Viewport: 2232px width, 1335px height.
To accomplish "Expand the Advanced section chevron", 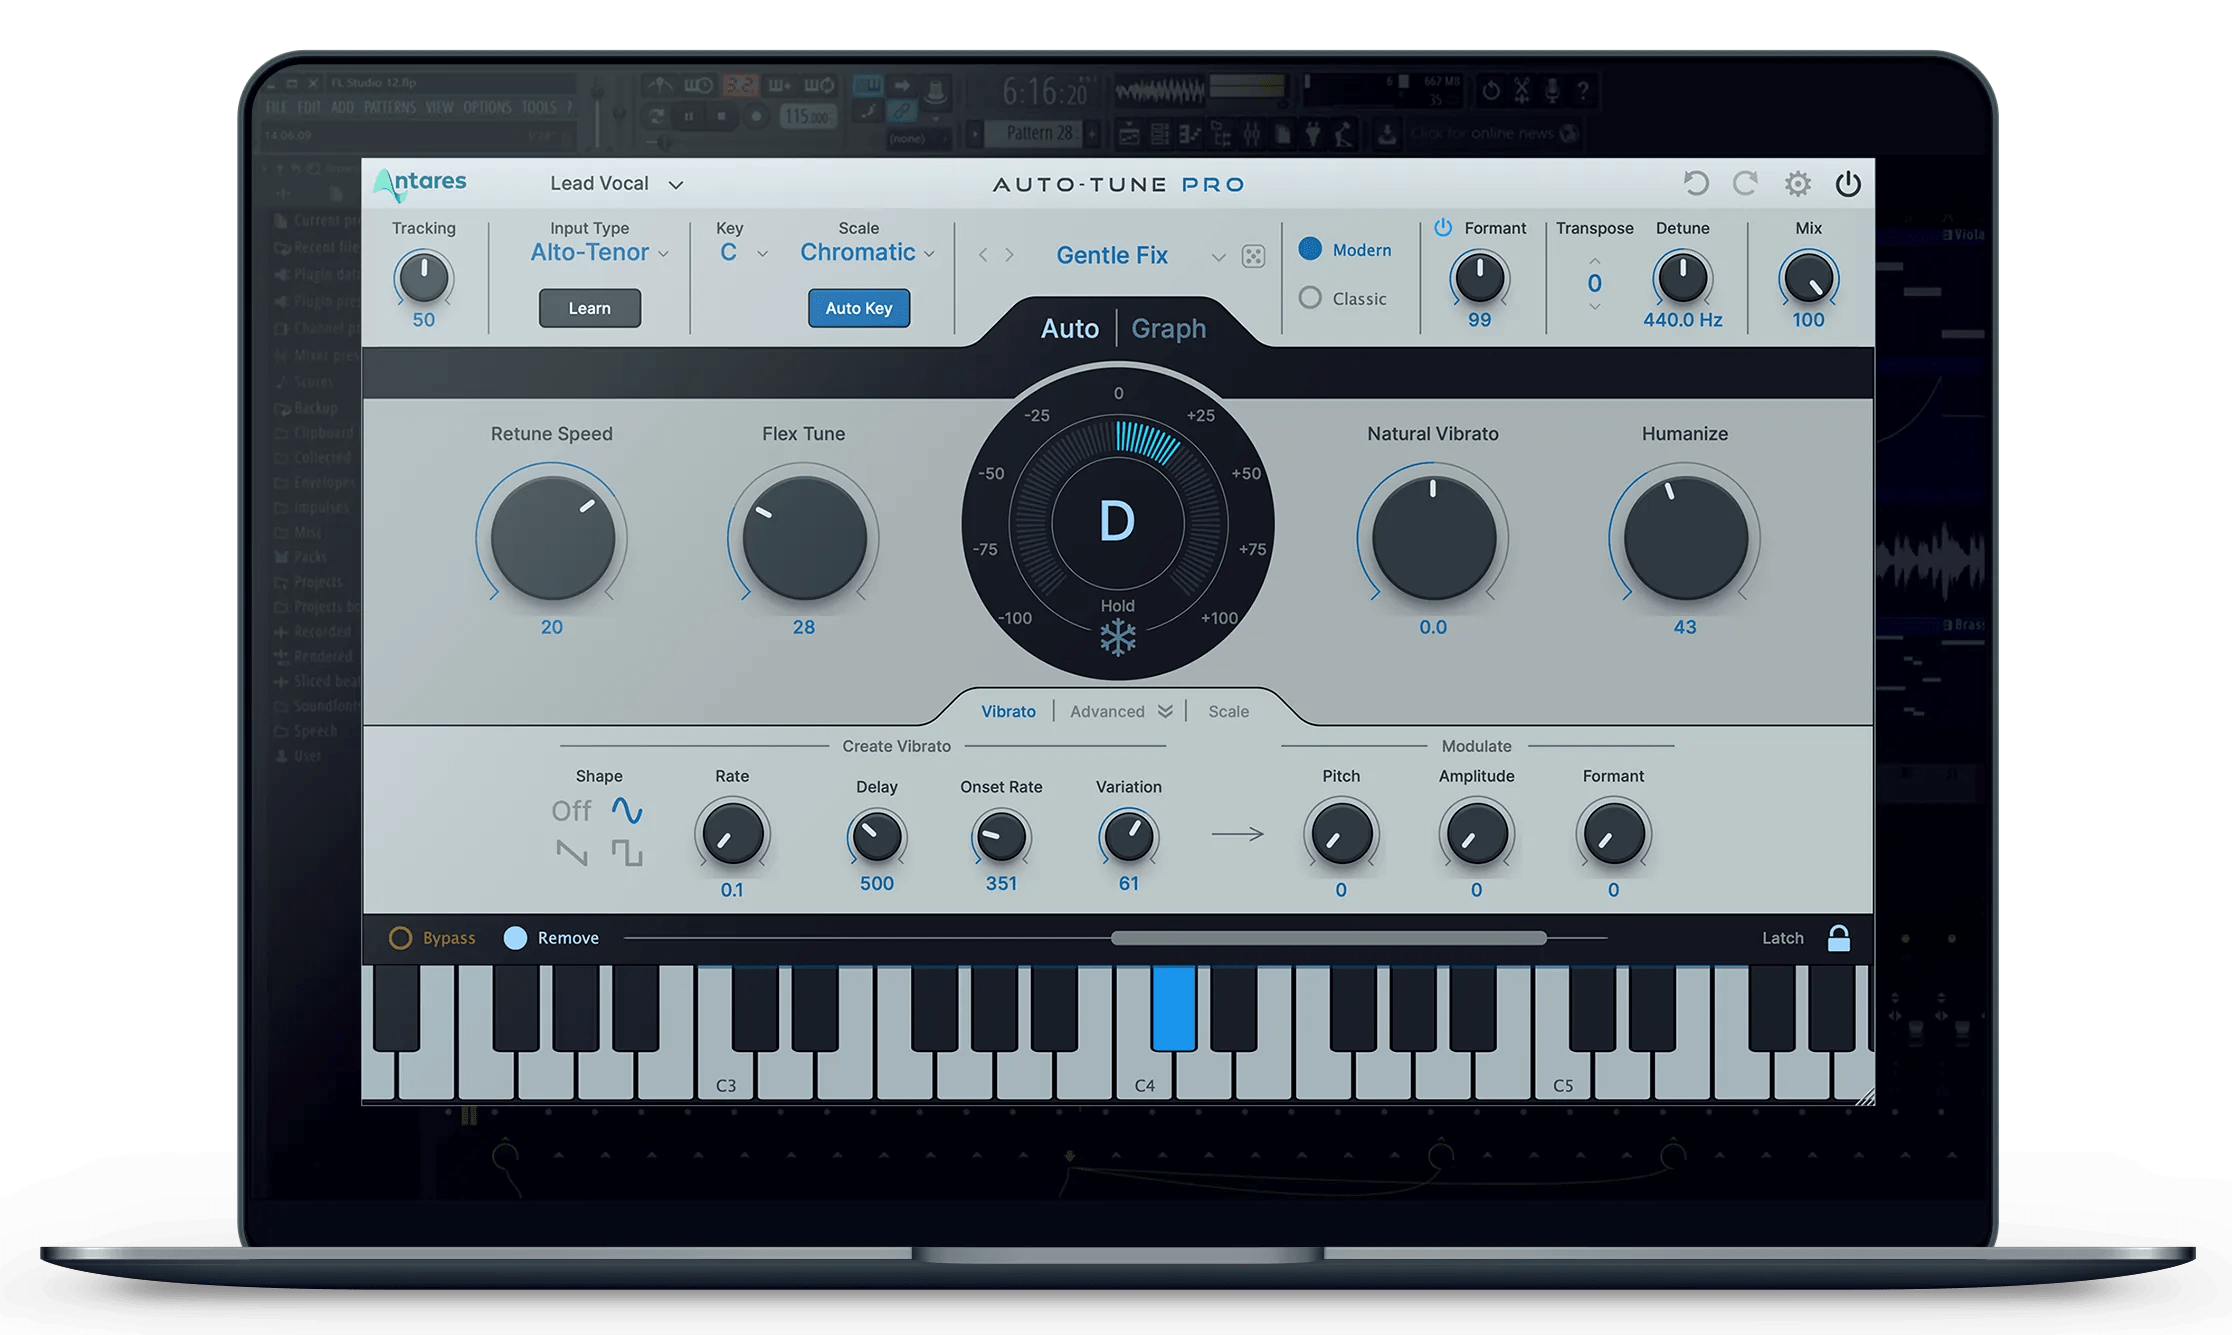I will 1165,711.
